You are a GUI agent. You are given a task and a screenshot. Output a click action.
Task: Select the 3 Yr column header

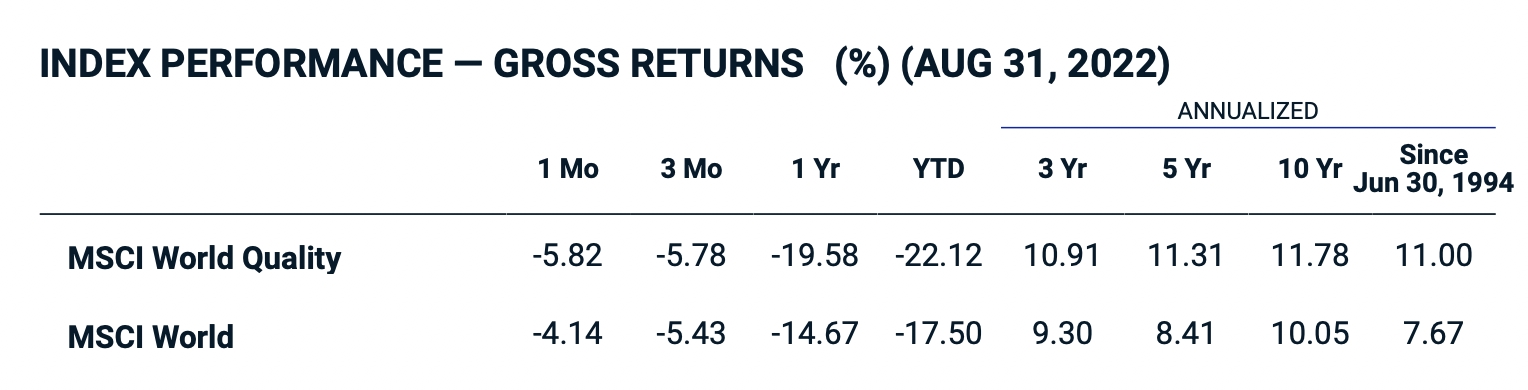1062,169
